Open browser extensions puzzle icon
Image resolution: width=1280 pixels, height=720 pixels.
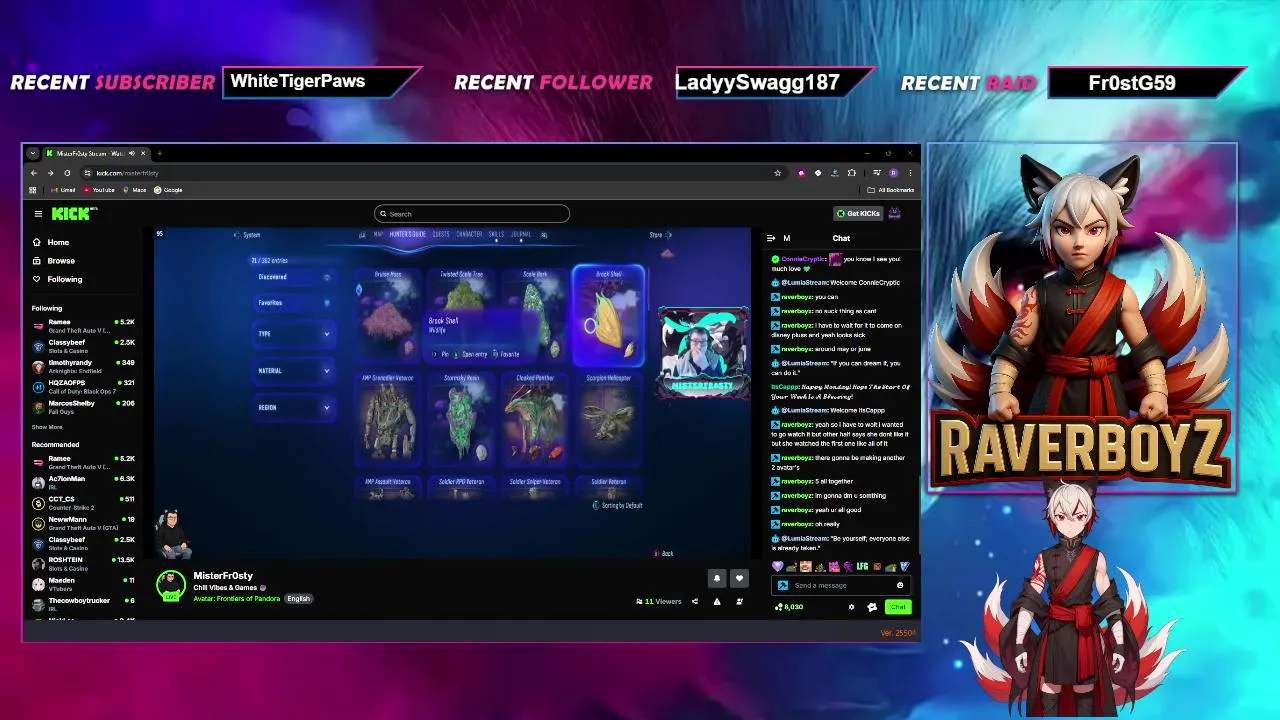851,173
